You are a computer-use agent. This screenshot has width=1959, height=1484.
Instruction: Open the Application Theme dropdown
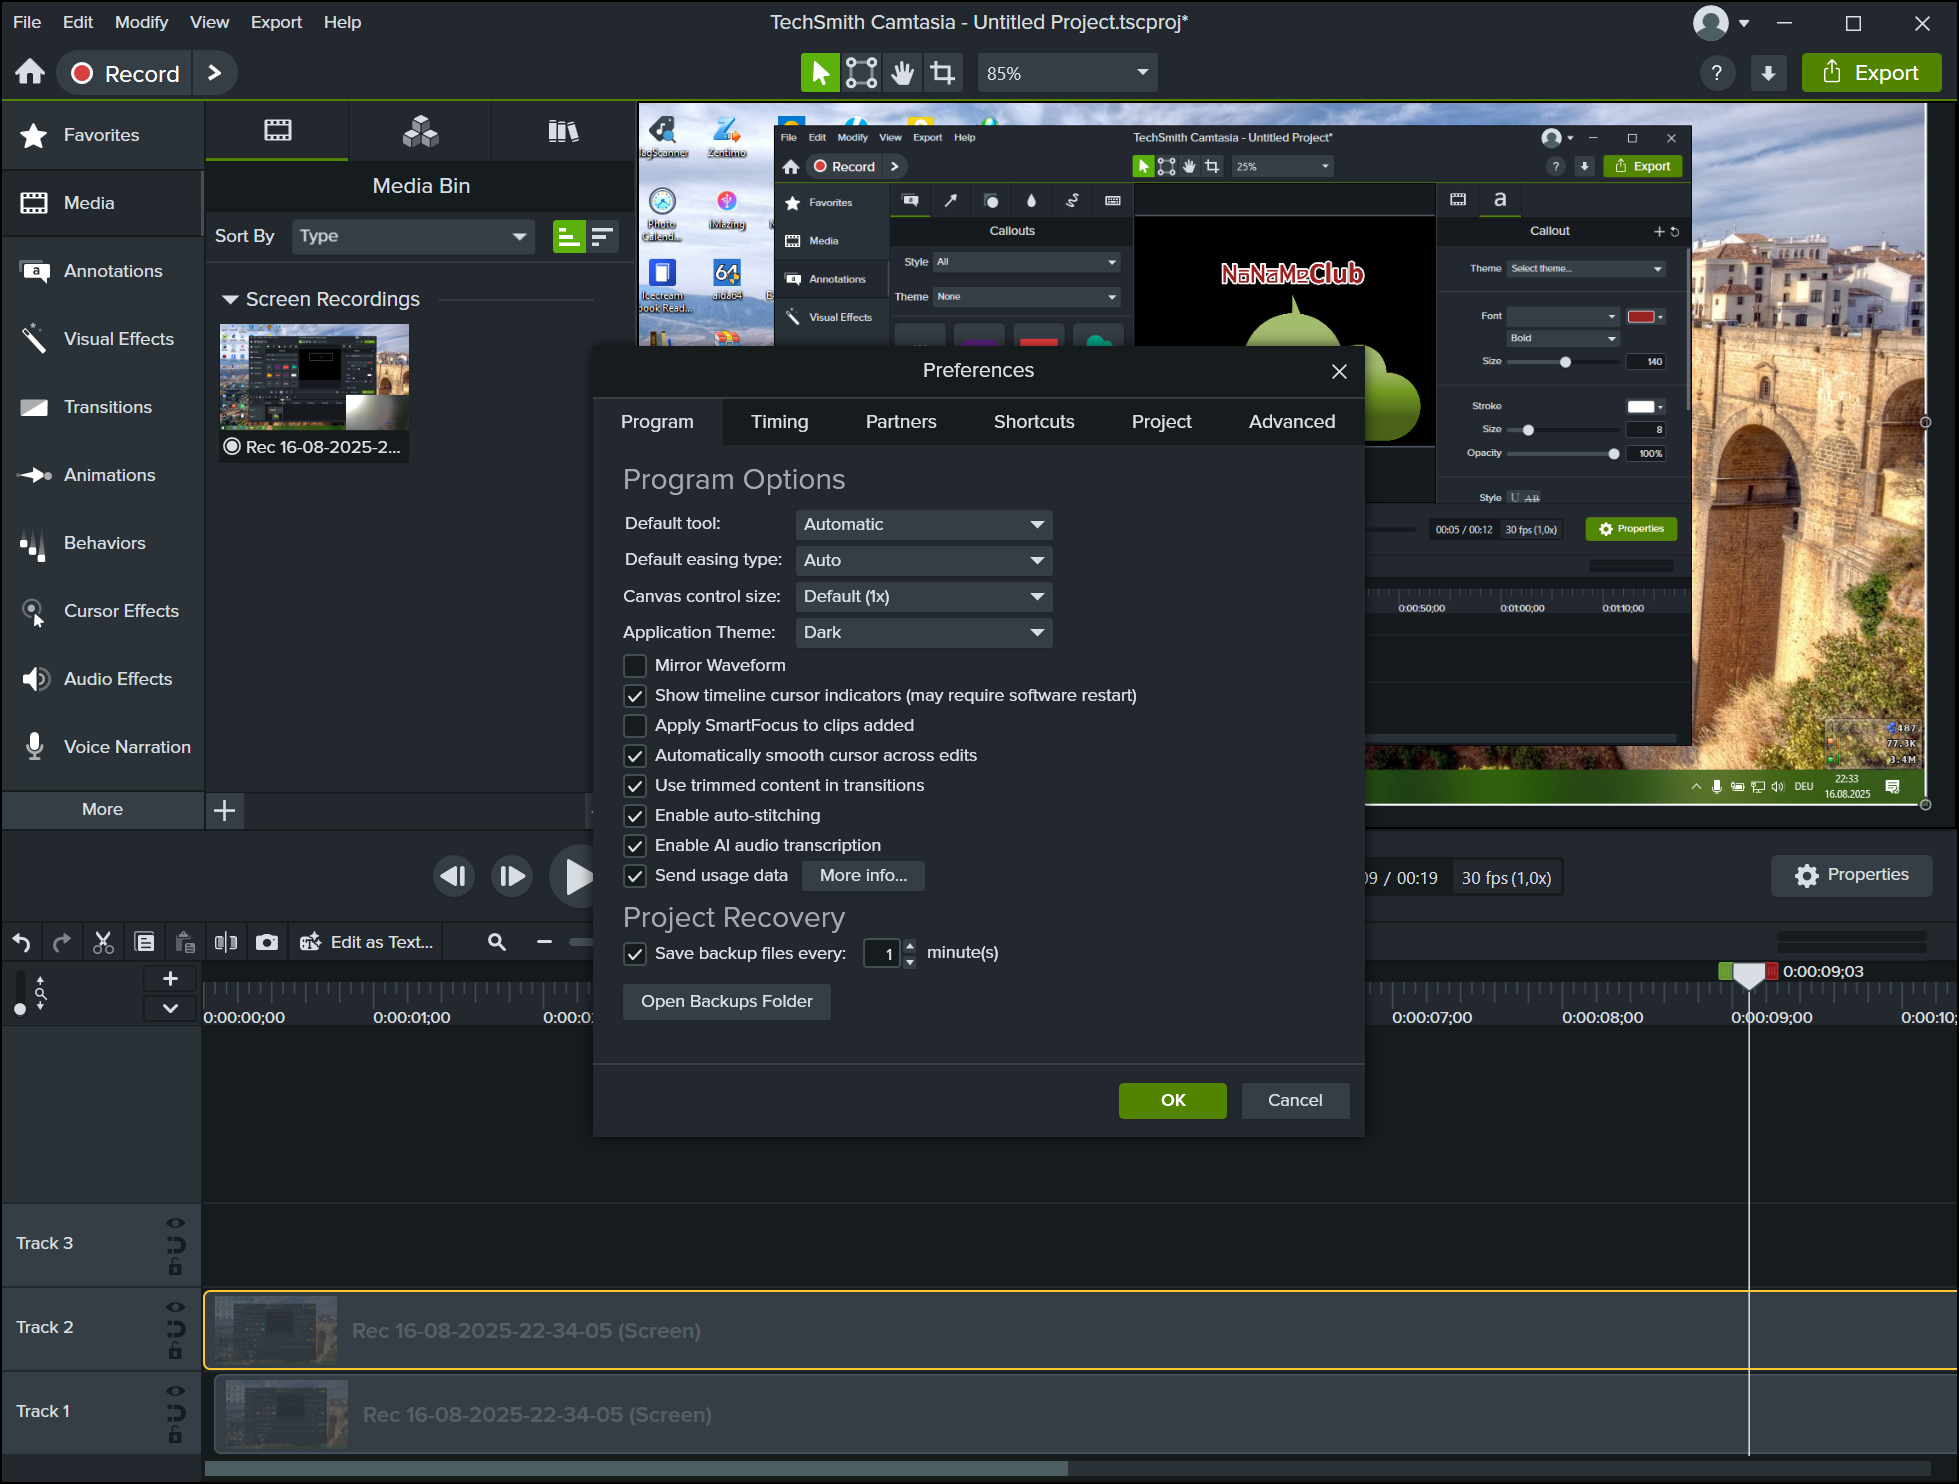923,633
